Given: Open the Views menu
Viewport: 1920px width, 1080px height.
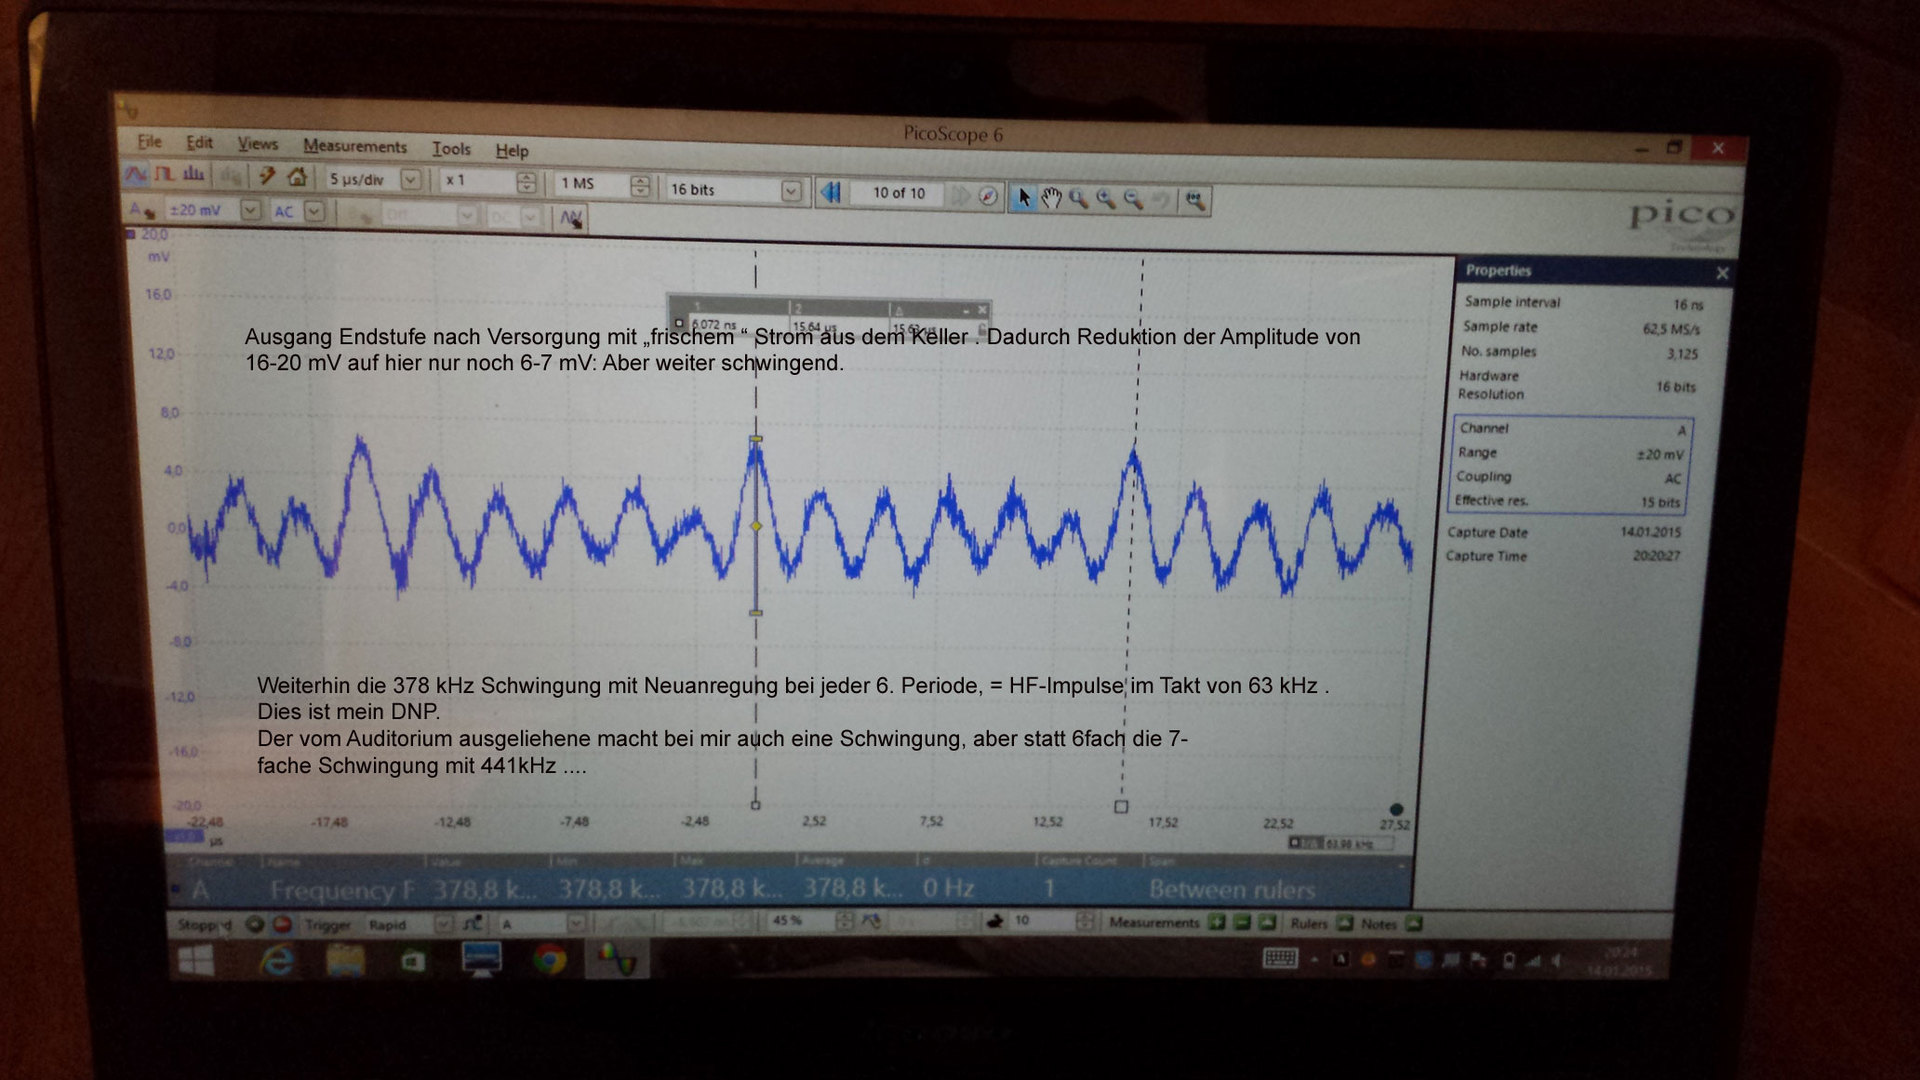Looking at the screenshot, I should (x=258, y=144).
